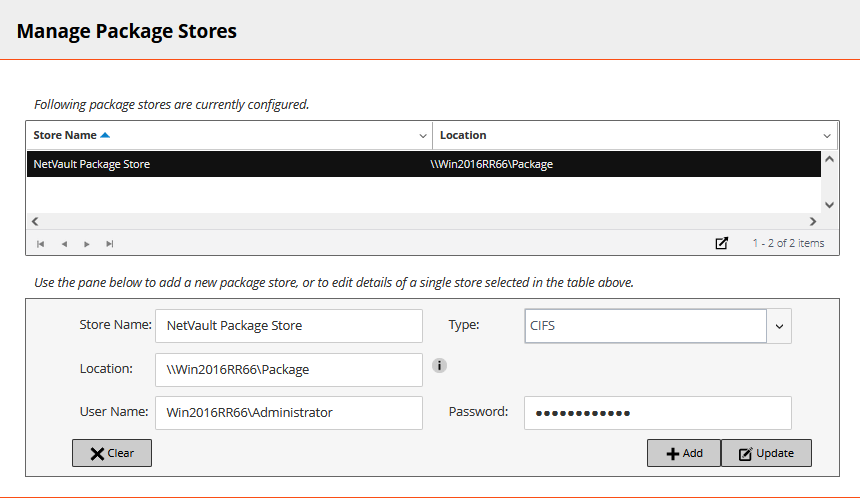Click the table's scroll right arrow
The width and height of the screenshot is (860, 498).
[813, 221]
